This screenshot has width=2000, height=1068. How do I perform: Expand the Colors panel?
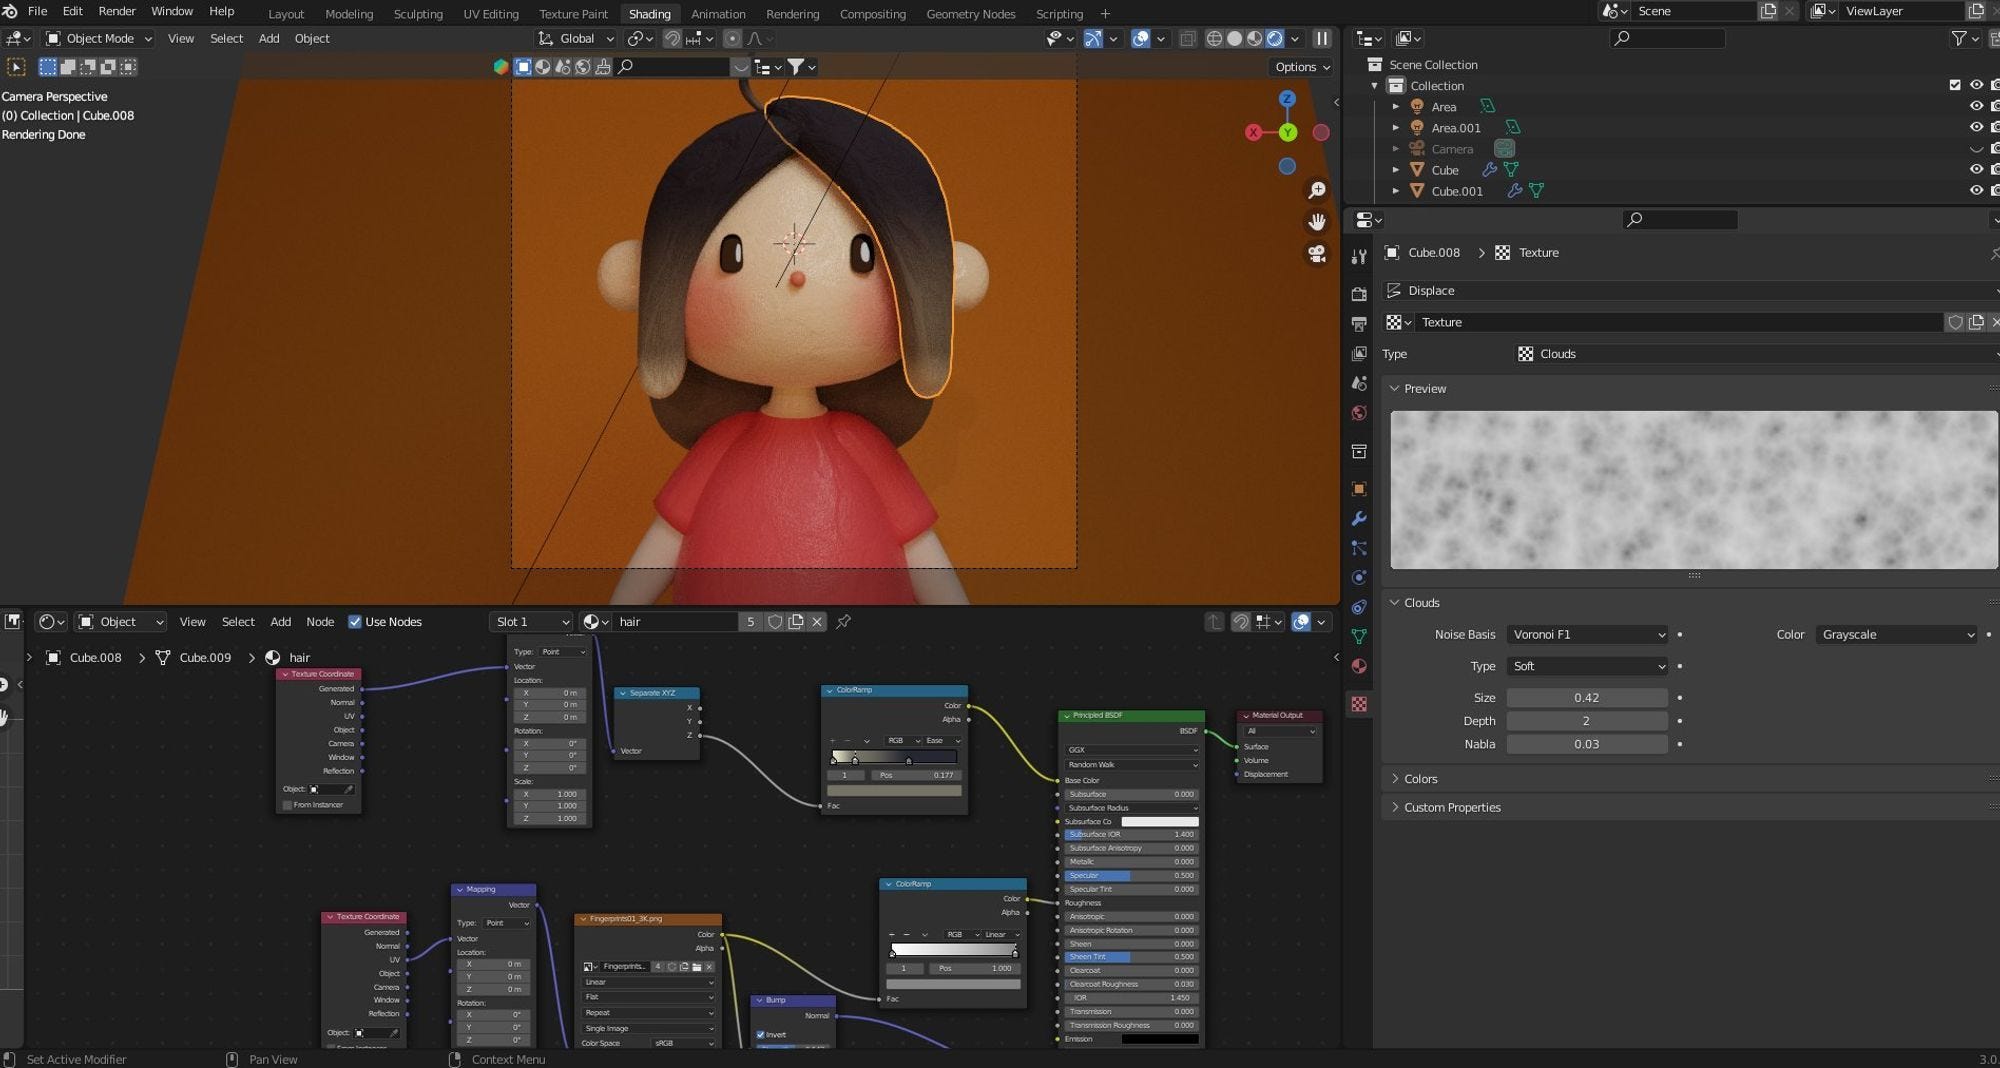click(x=1420, y=779)
